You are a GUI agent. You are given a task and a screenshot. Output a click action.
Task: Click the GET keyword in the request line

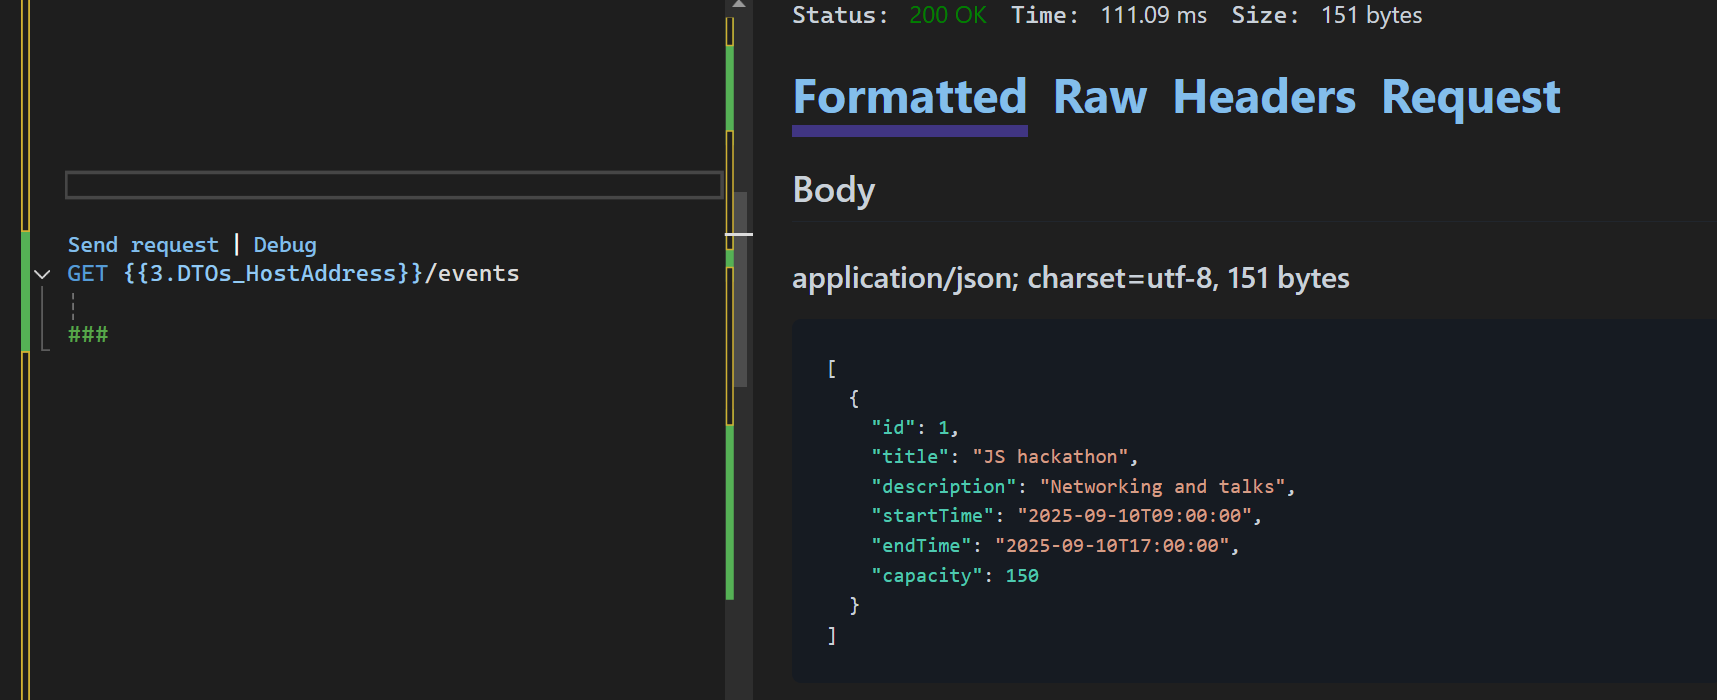(87, 274)
